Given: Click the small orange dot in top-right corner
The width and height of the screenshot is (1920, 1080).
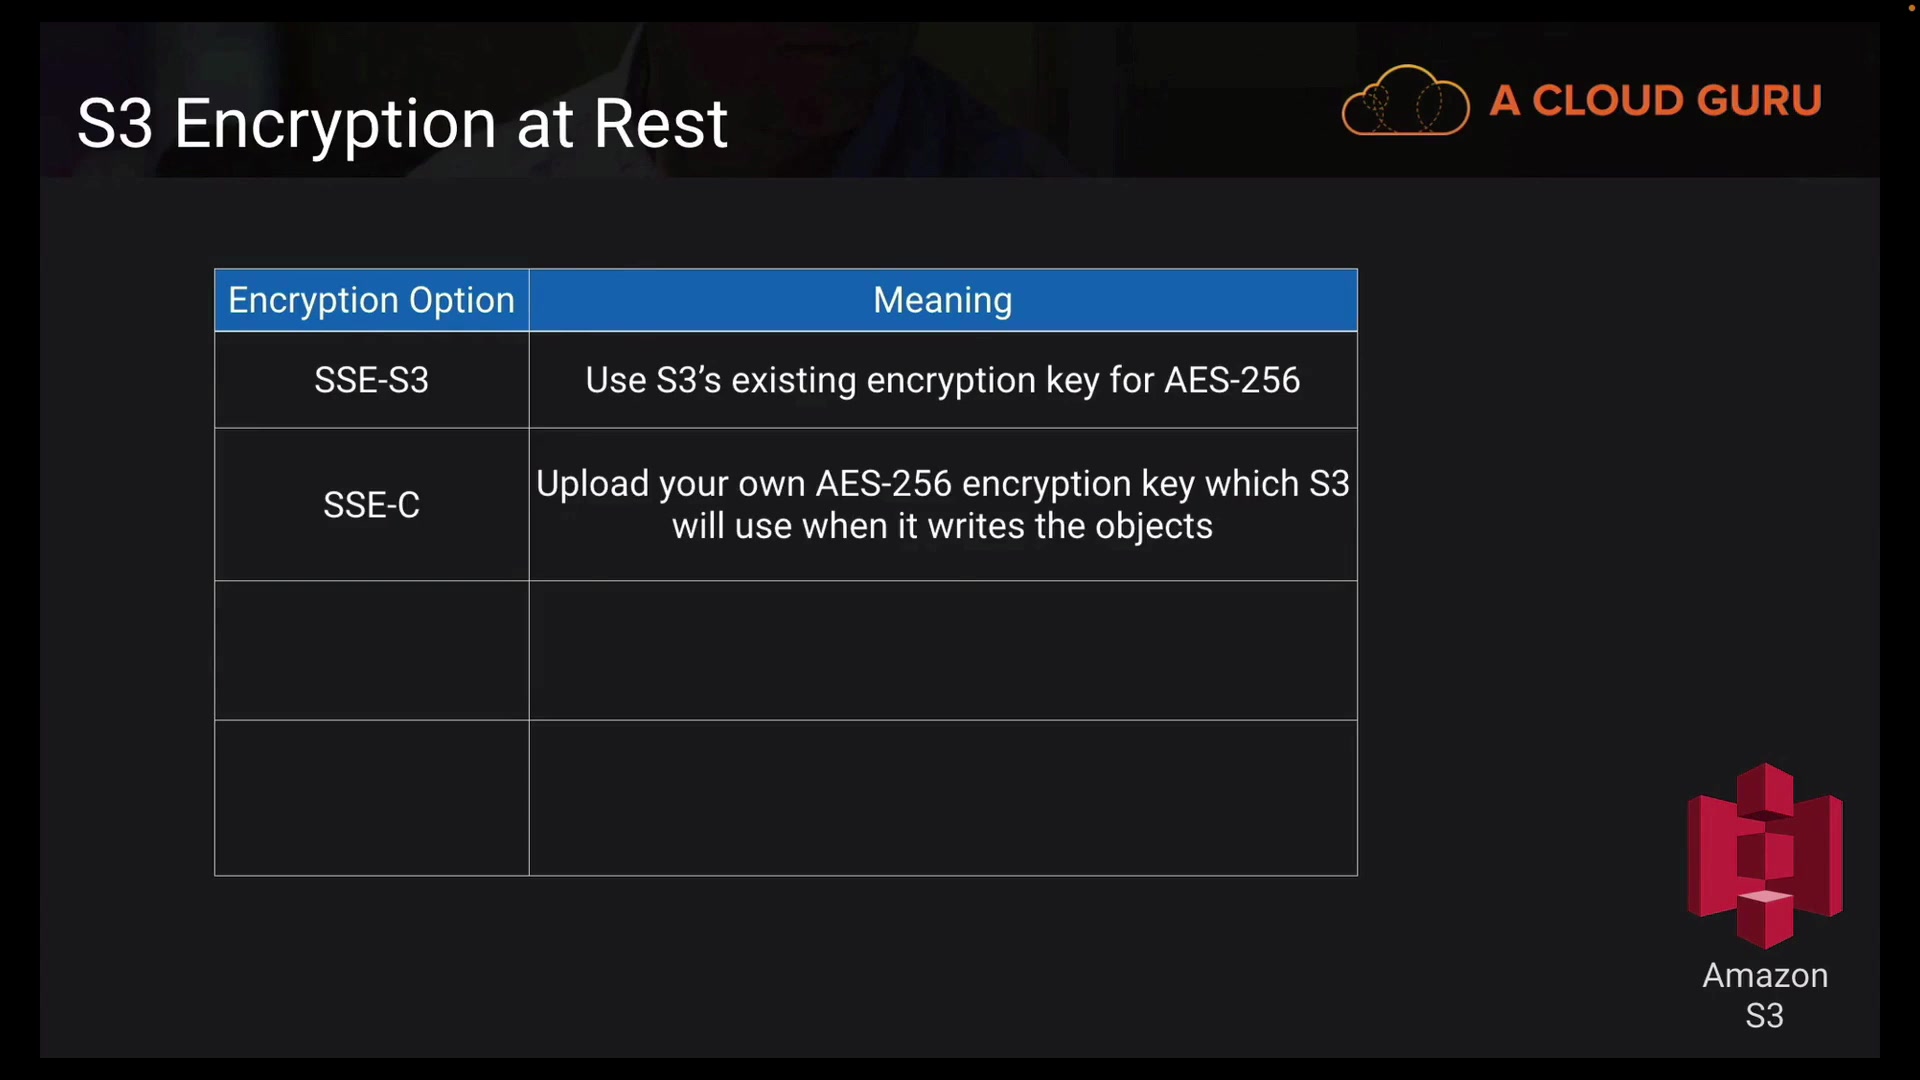Looking at the screenshot, I should (1911, 8).
